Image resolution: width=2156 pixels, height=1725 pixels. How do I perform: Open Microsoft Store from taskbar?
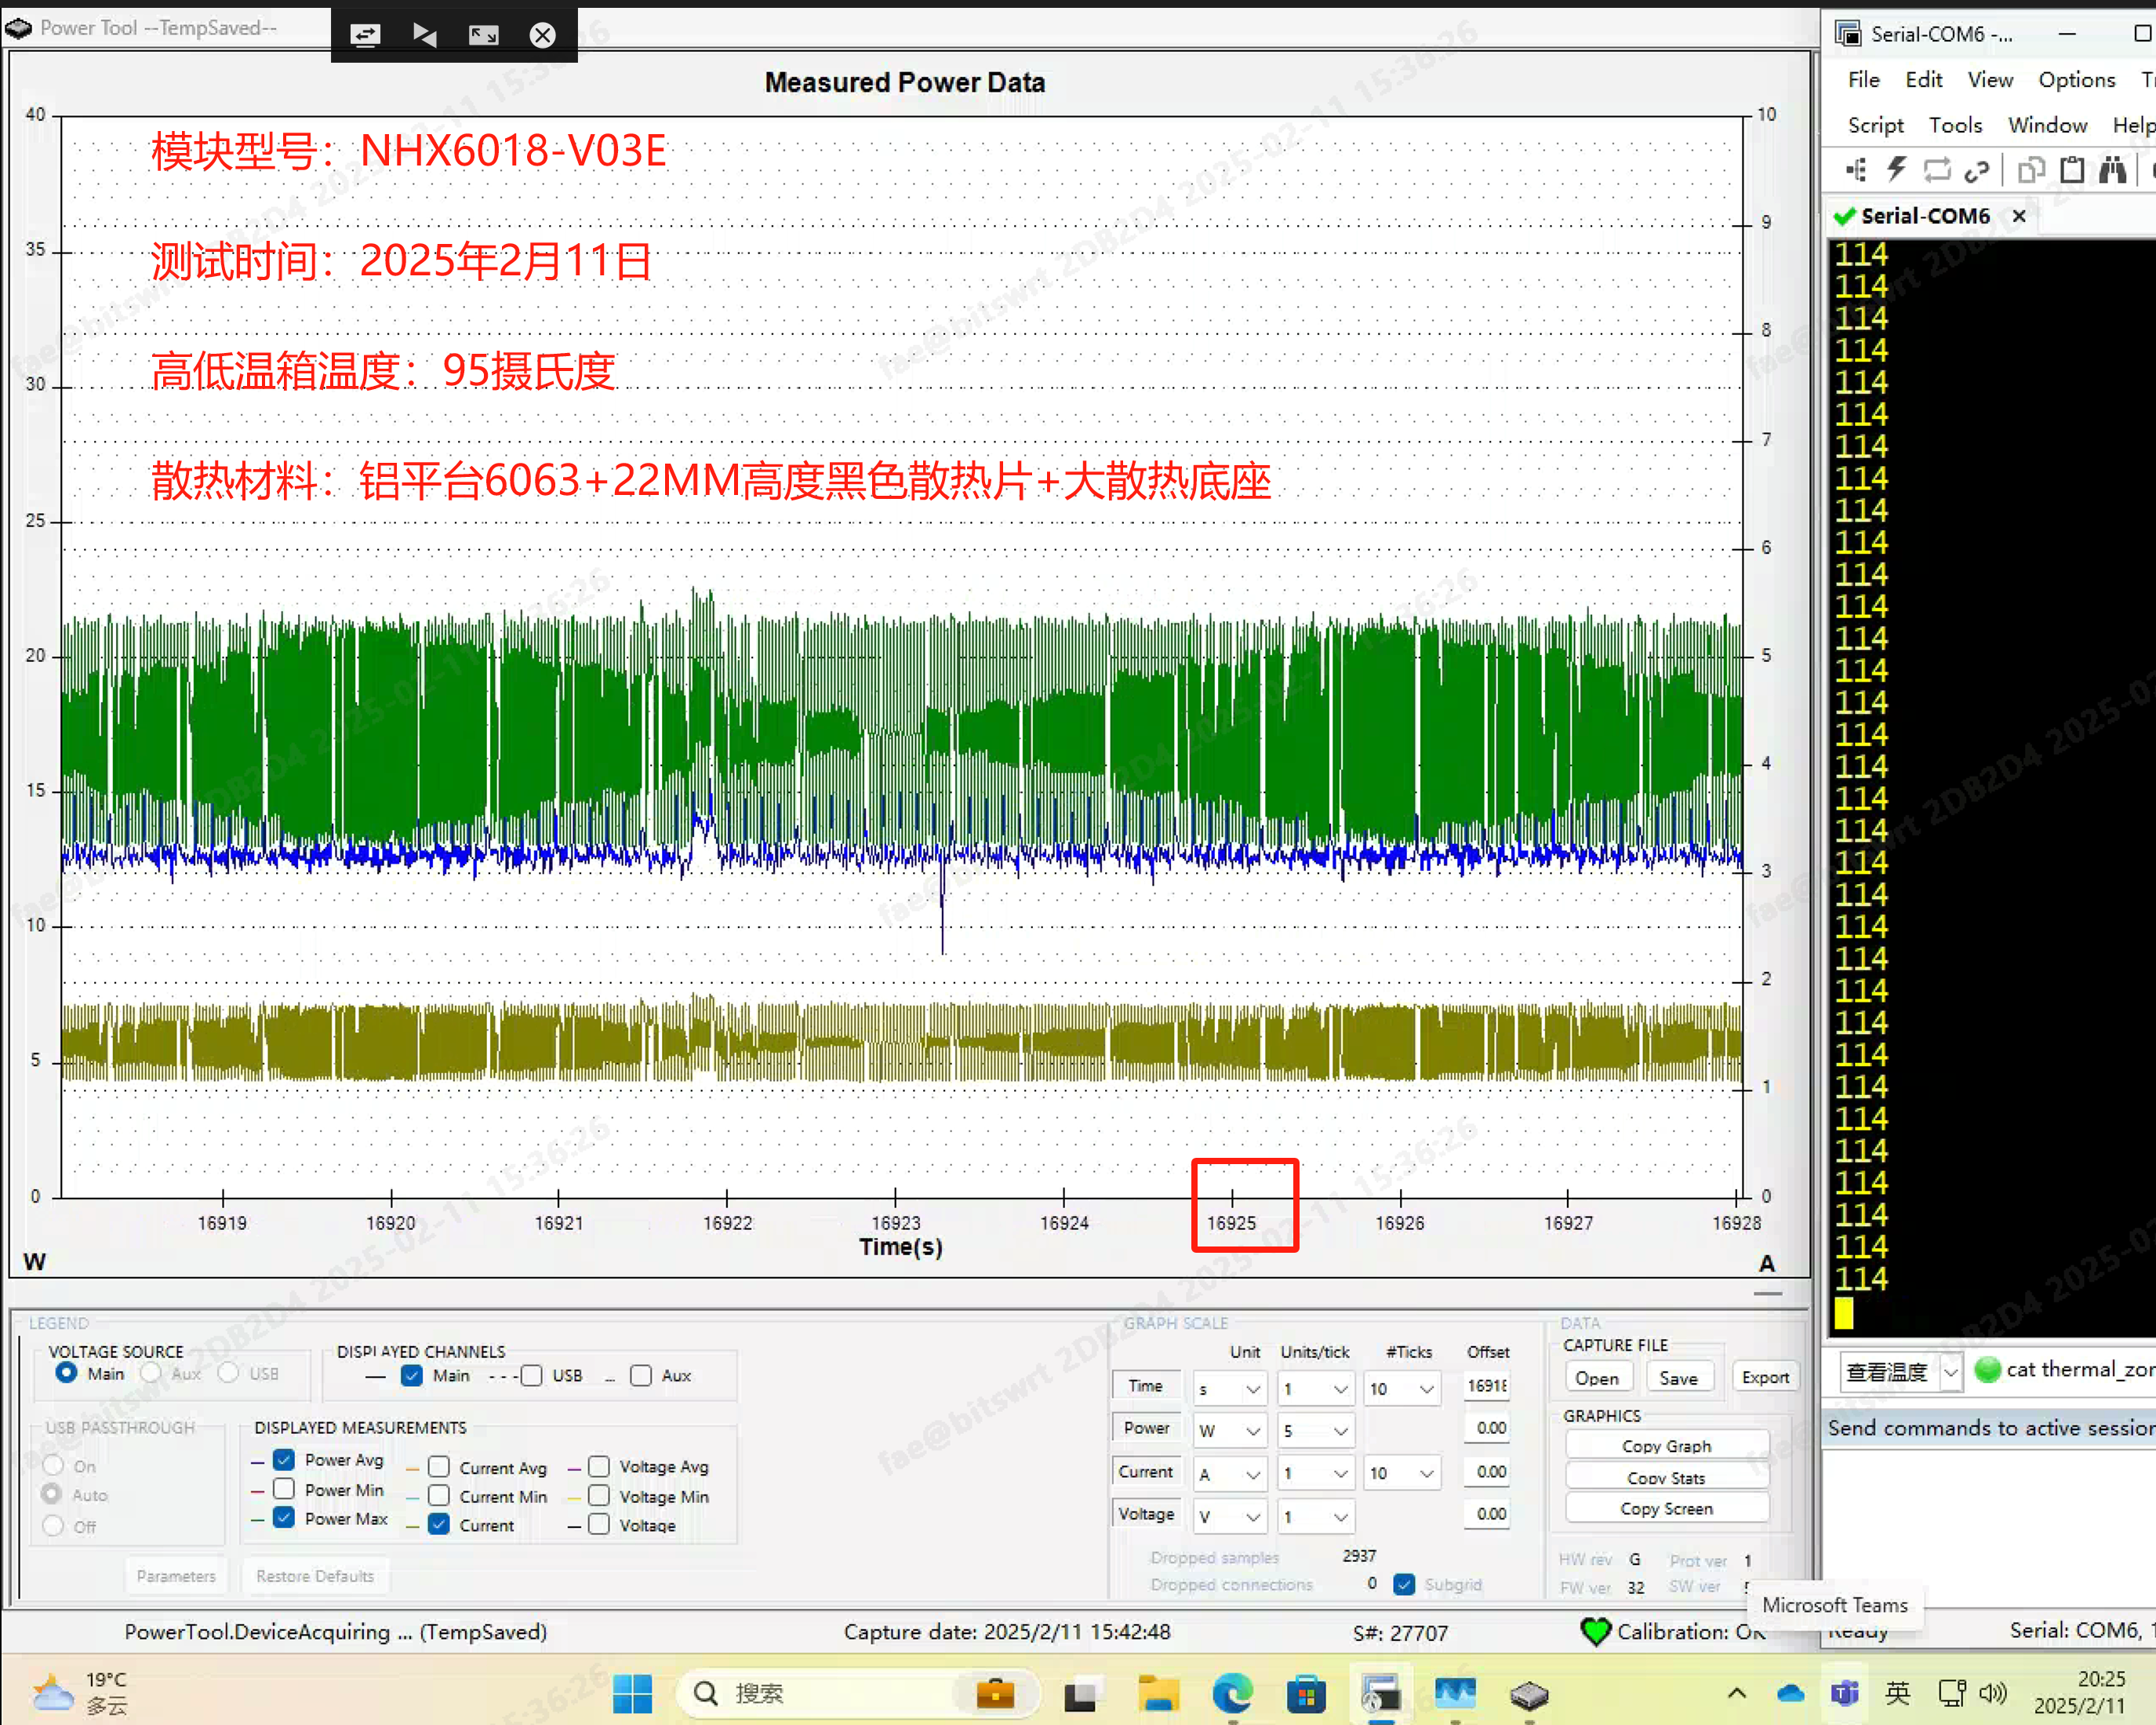tap(1306, 1694)
